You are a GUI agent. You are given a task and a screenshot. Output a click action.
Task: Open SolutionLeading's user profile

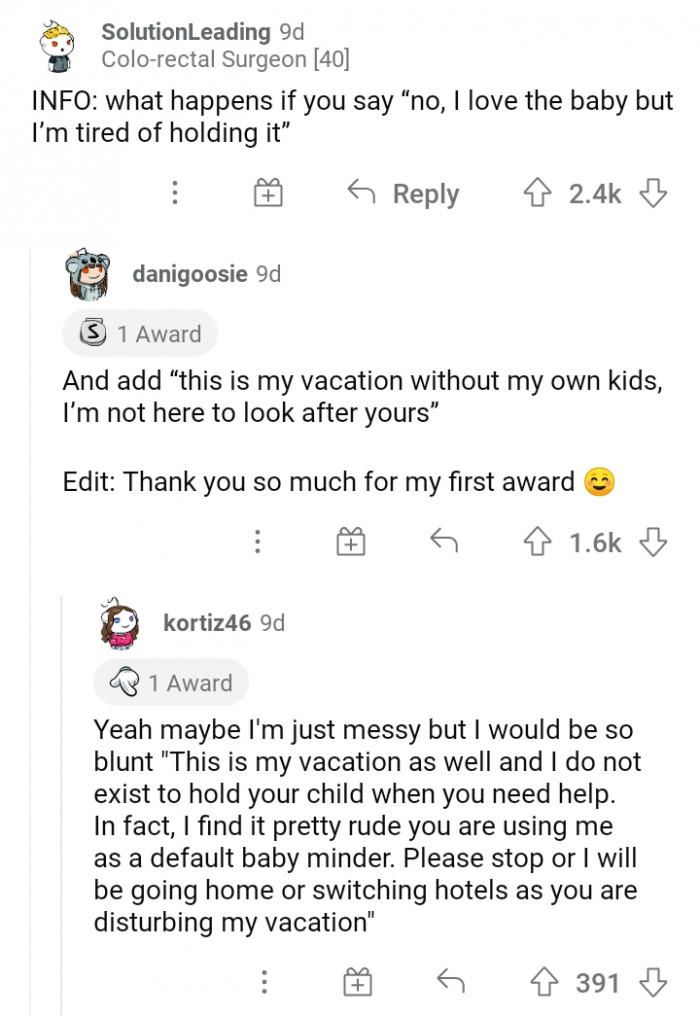[187, 32]
